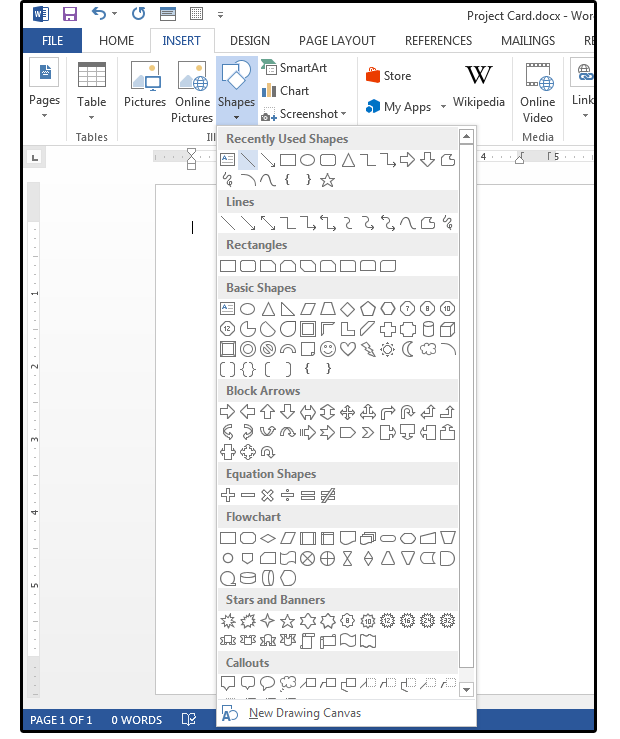This screenshot has width=620, height=739.
Task: Open Customize Quick Access Toolbar dropdown
Action: coord(220,15)
